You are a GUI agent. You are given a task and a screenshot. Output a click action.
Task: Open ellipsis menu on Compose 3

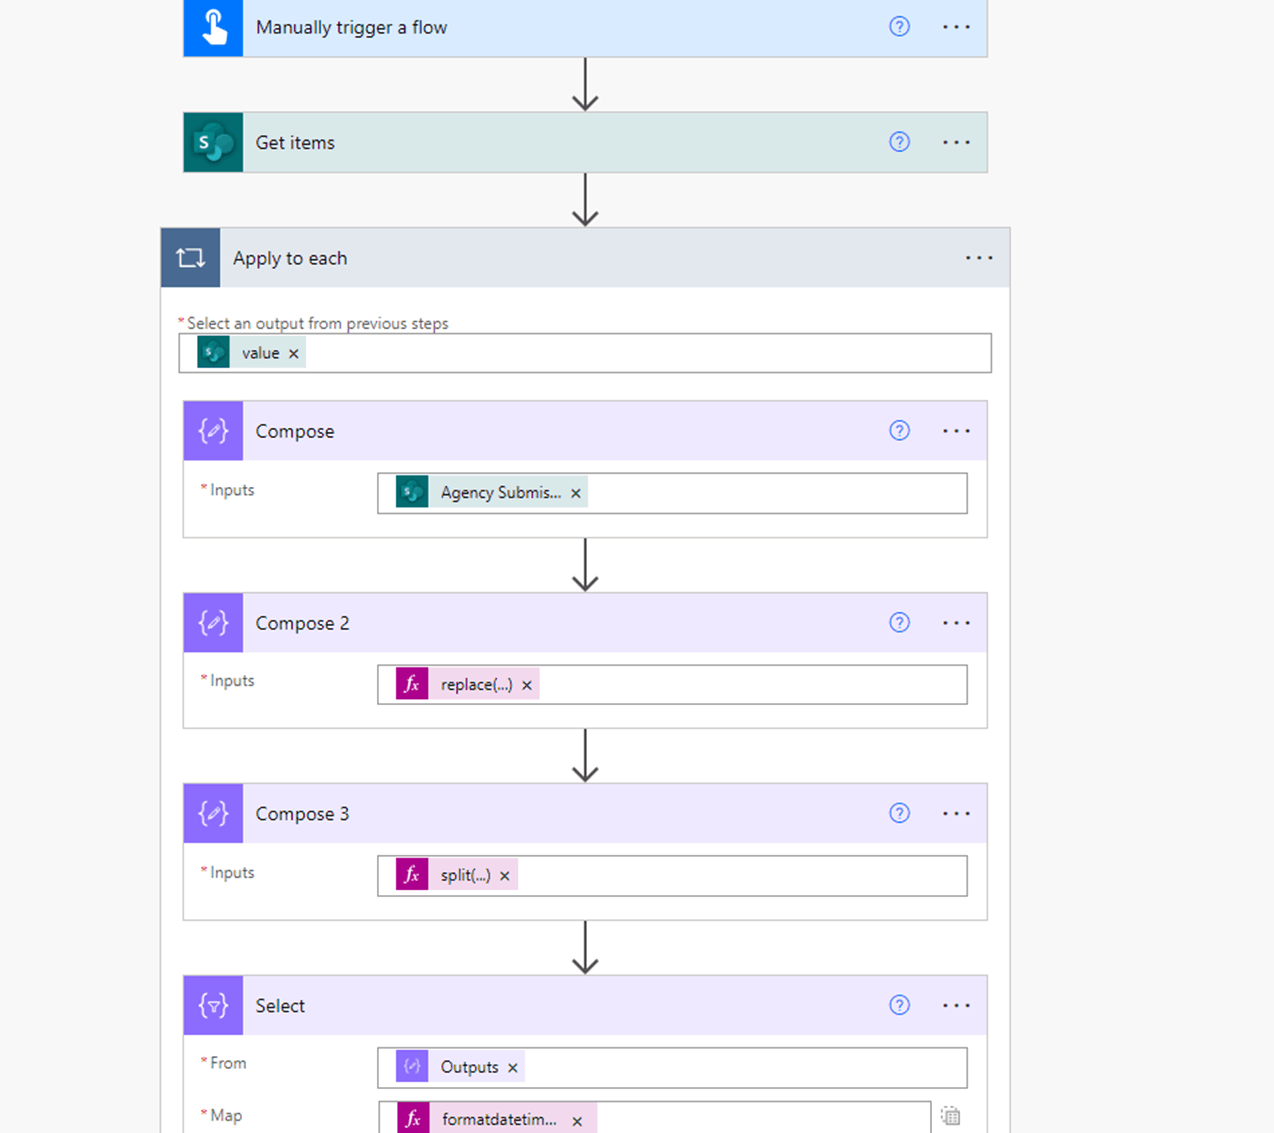click(x=956, y=813)
